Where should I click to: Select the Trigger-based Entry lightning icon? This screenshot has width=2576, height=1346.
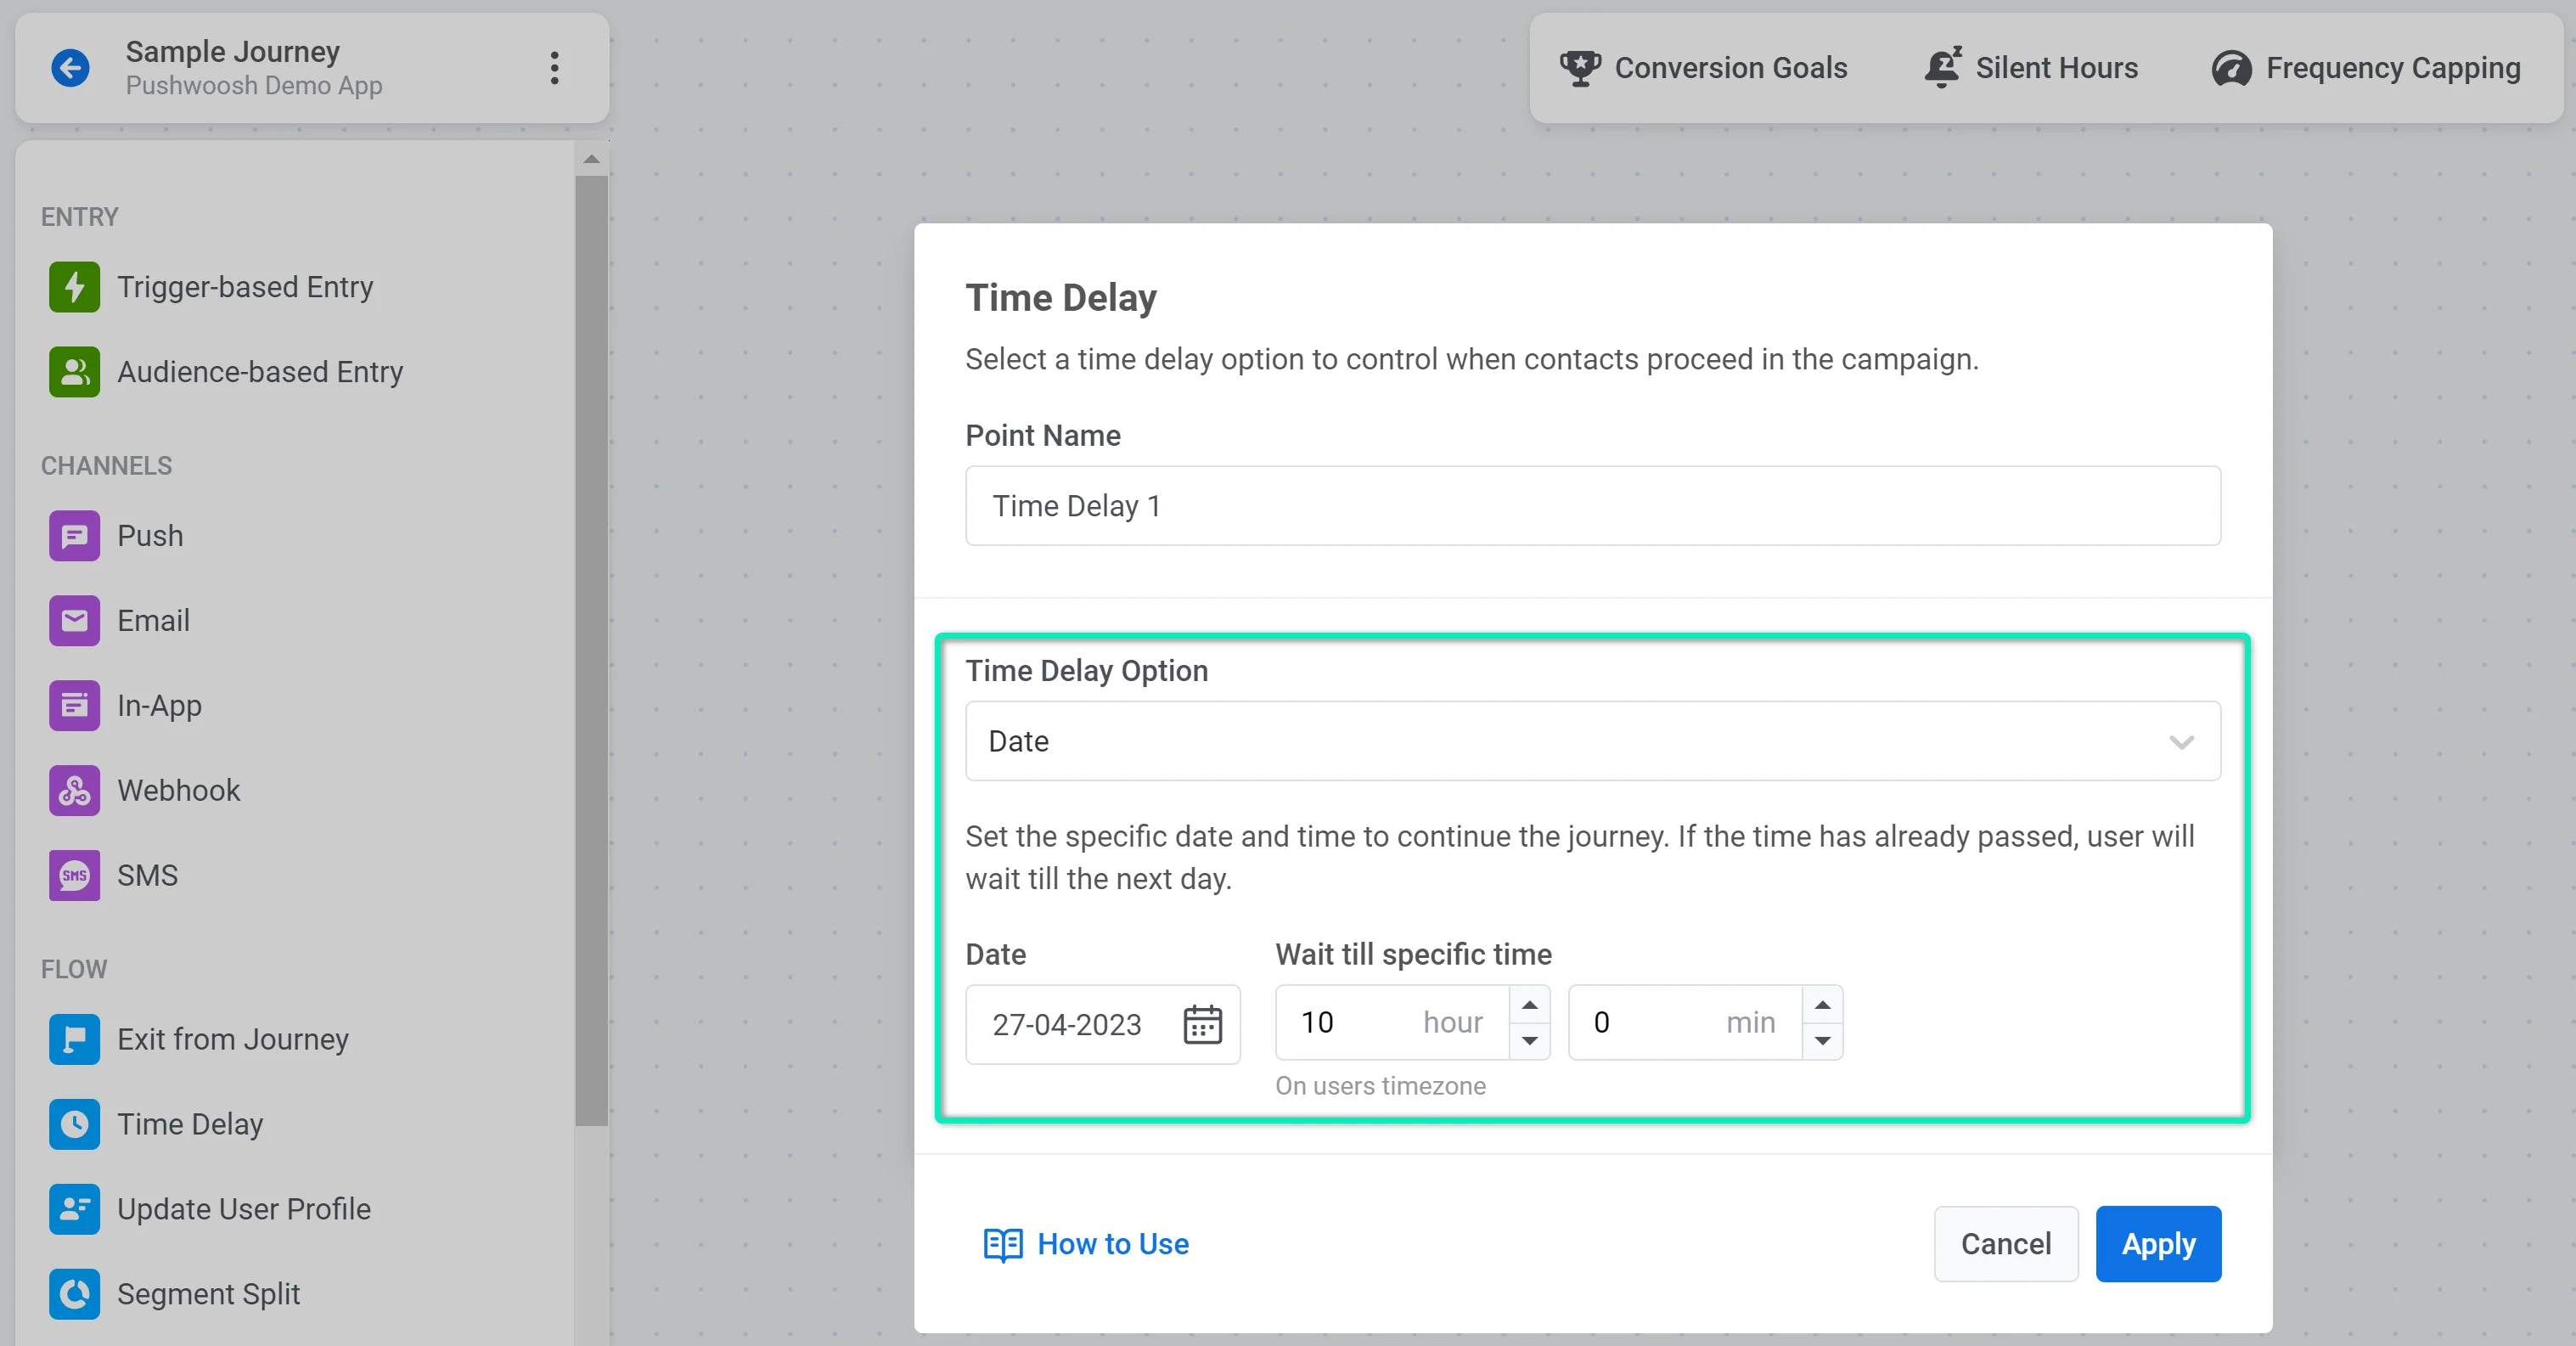click(x=74, y=287)
